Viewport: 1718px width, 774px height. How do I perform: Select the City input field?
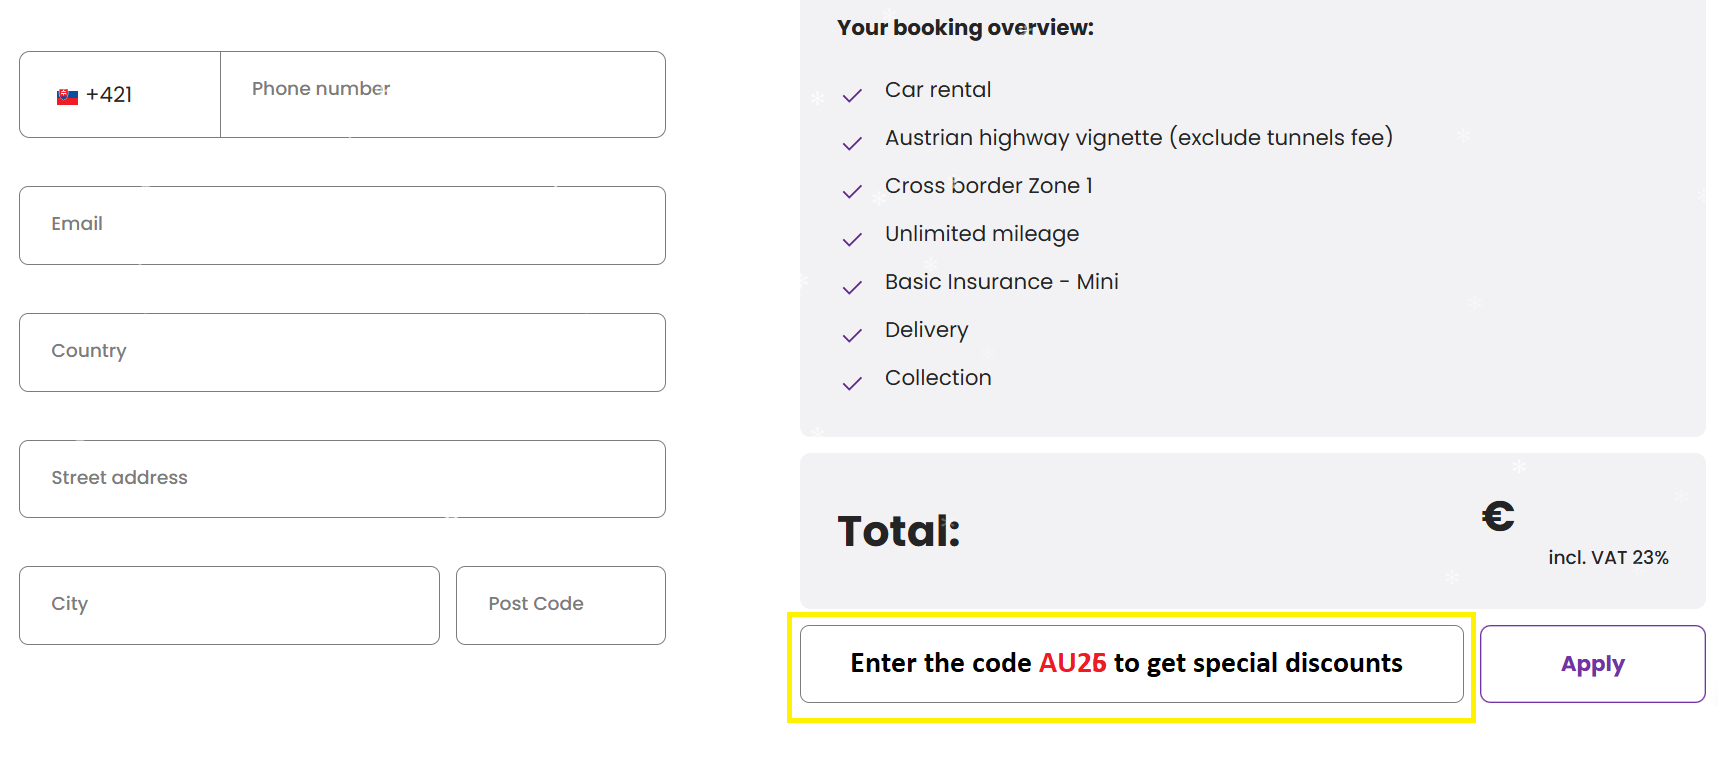coord(229,605)
